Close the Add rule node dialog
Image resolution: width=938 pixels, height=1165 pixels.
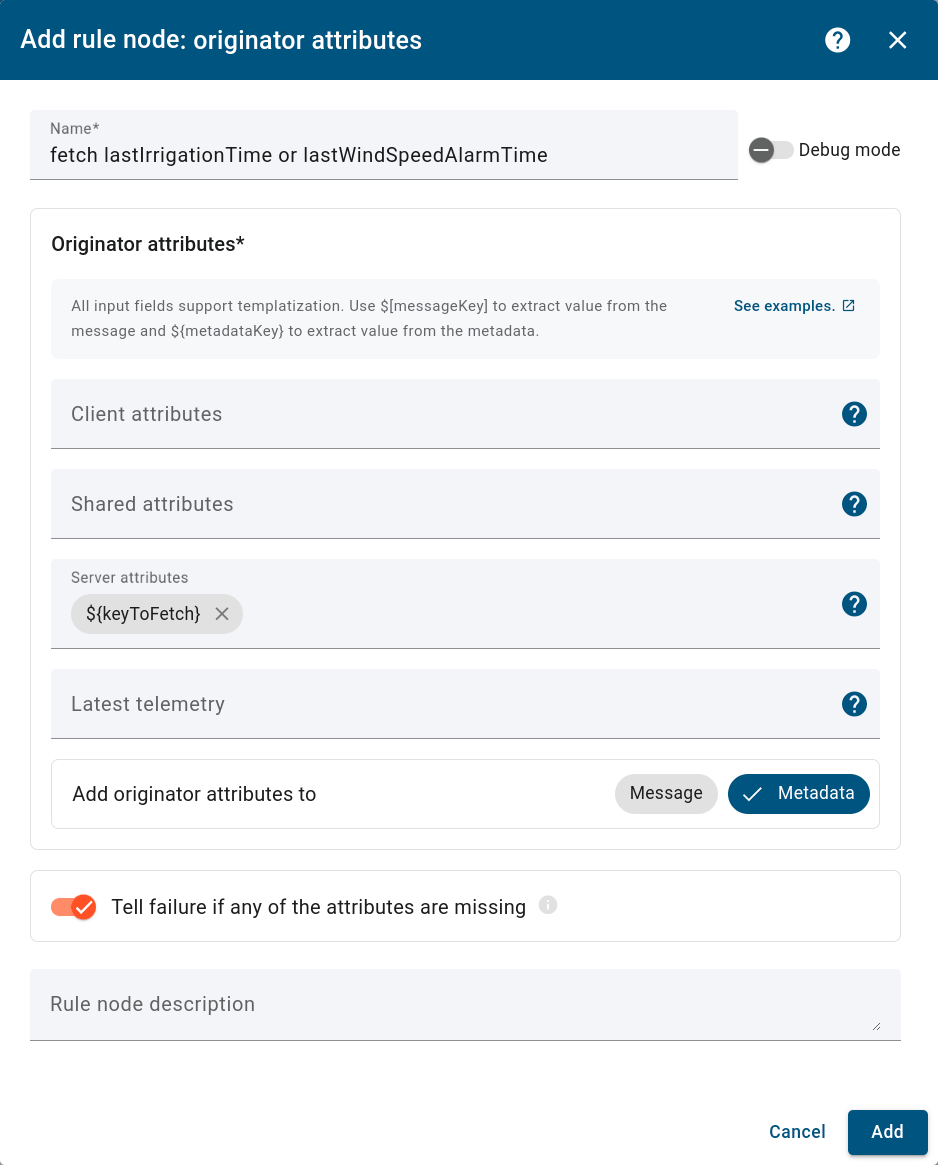point(897,40)
